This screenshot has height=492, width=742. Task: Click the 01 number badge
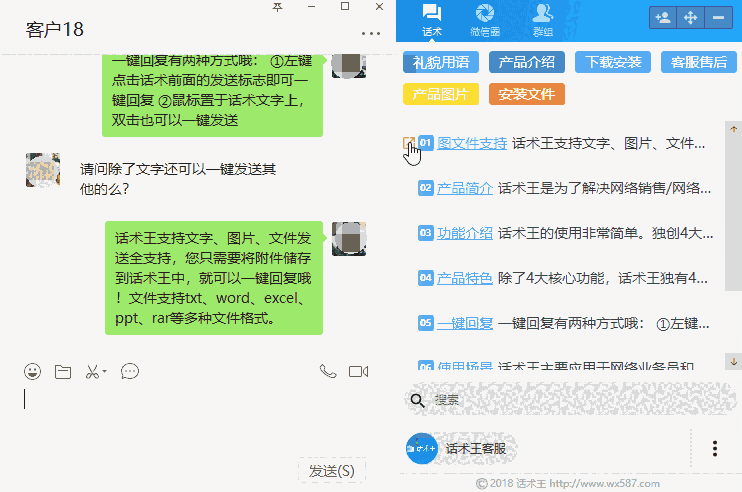[x=425, y=142]
